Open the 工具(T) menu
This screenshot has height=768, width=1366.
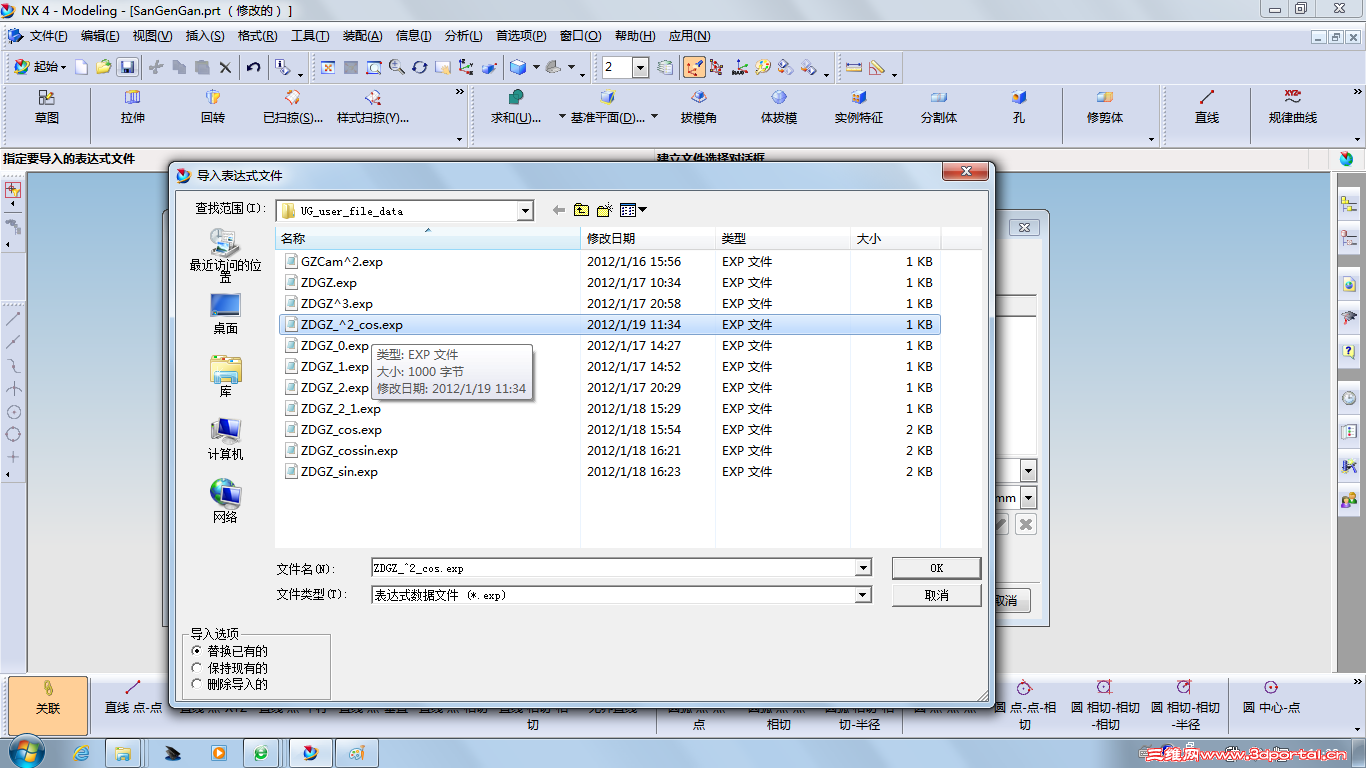coord(310,36)
